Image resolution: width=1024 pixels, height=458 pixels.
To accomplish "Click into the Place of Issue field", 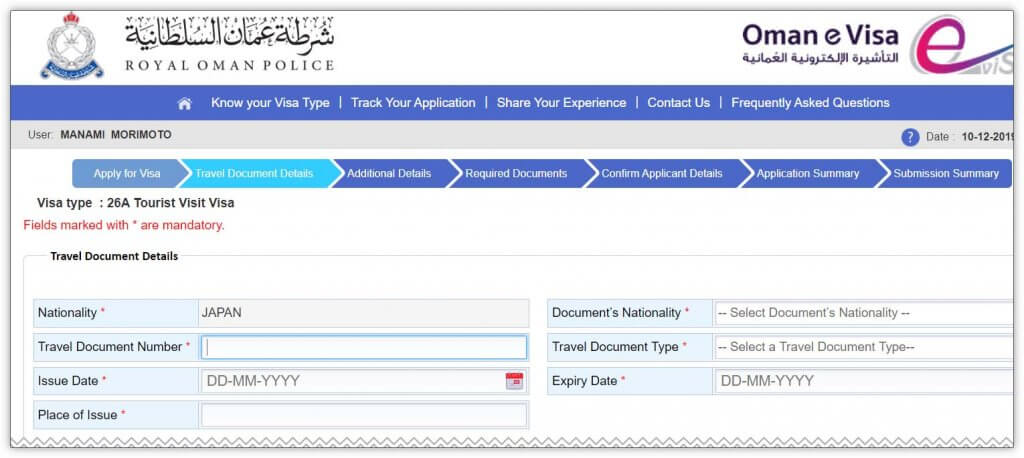I will coord(364,415).
